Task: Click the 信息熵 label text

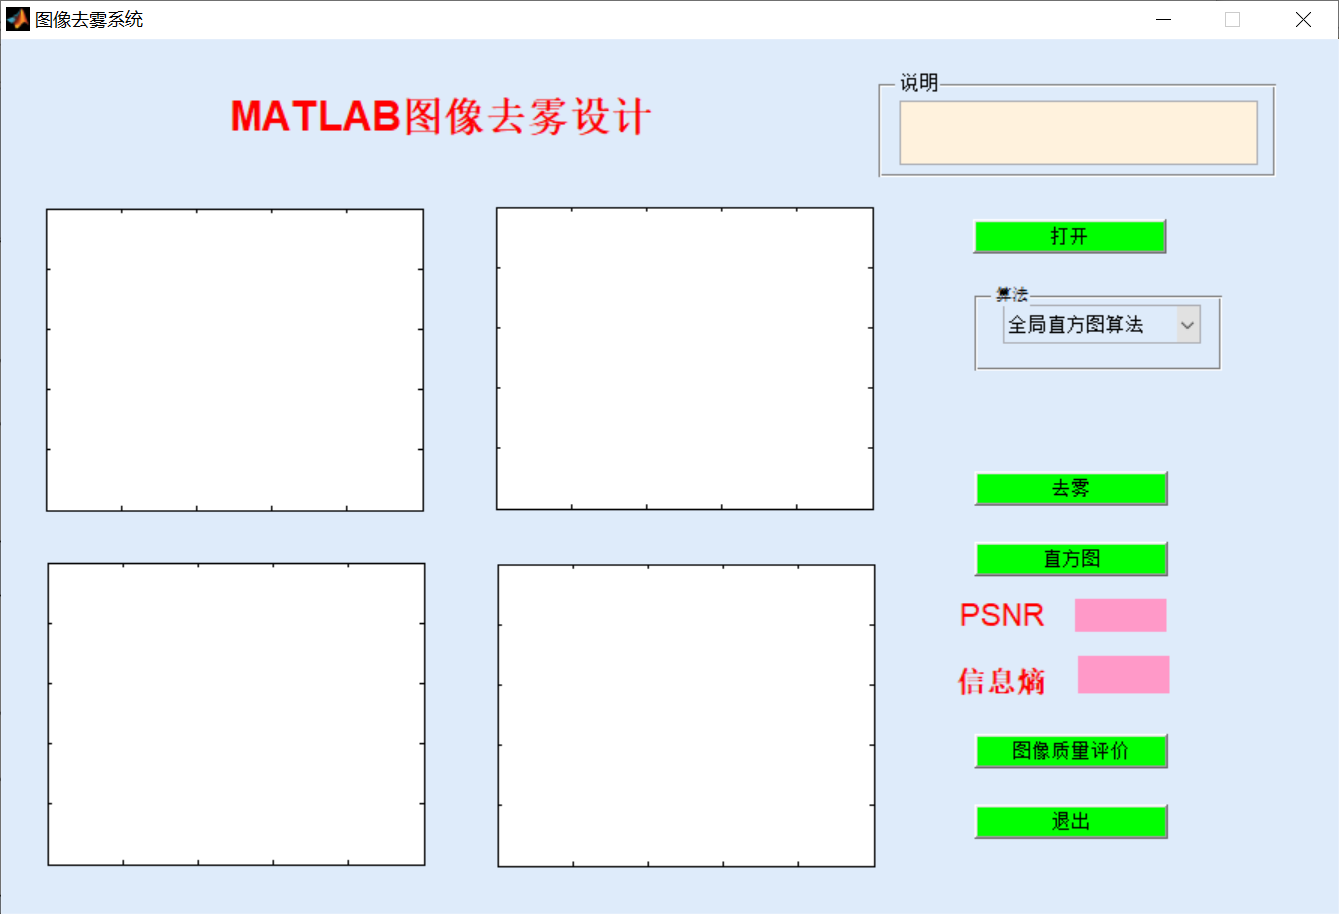Action: pyautogui.click(x=1002, y=681)
